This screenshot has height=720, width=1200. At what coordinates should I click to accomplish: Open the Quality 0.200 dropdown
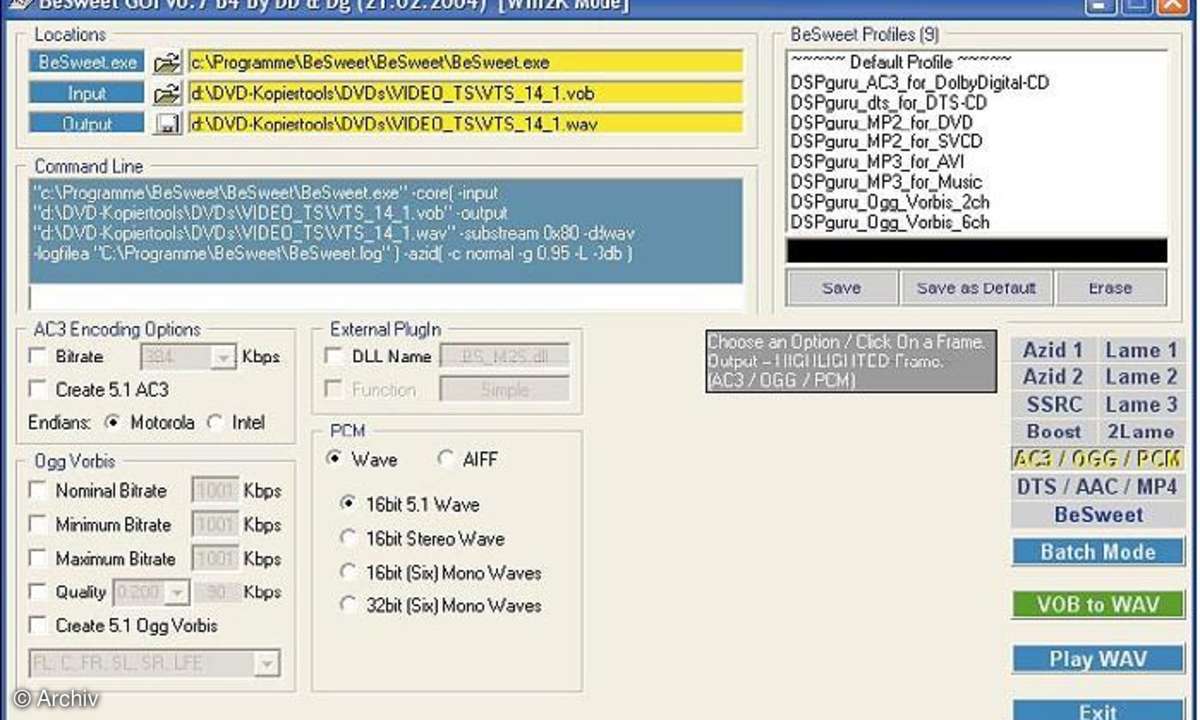(177, 593)
